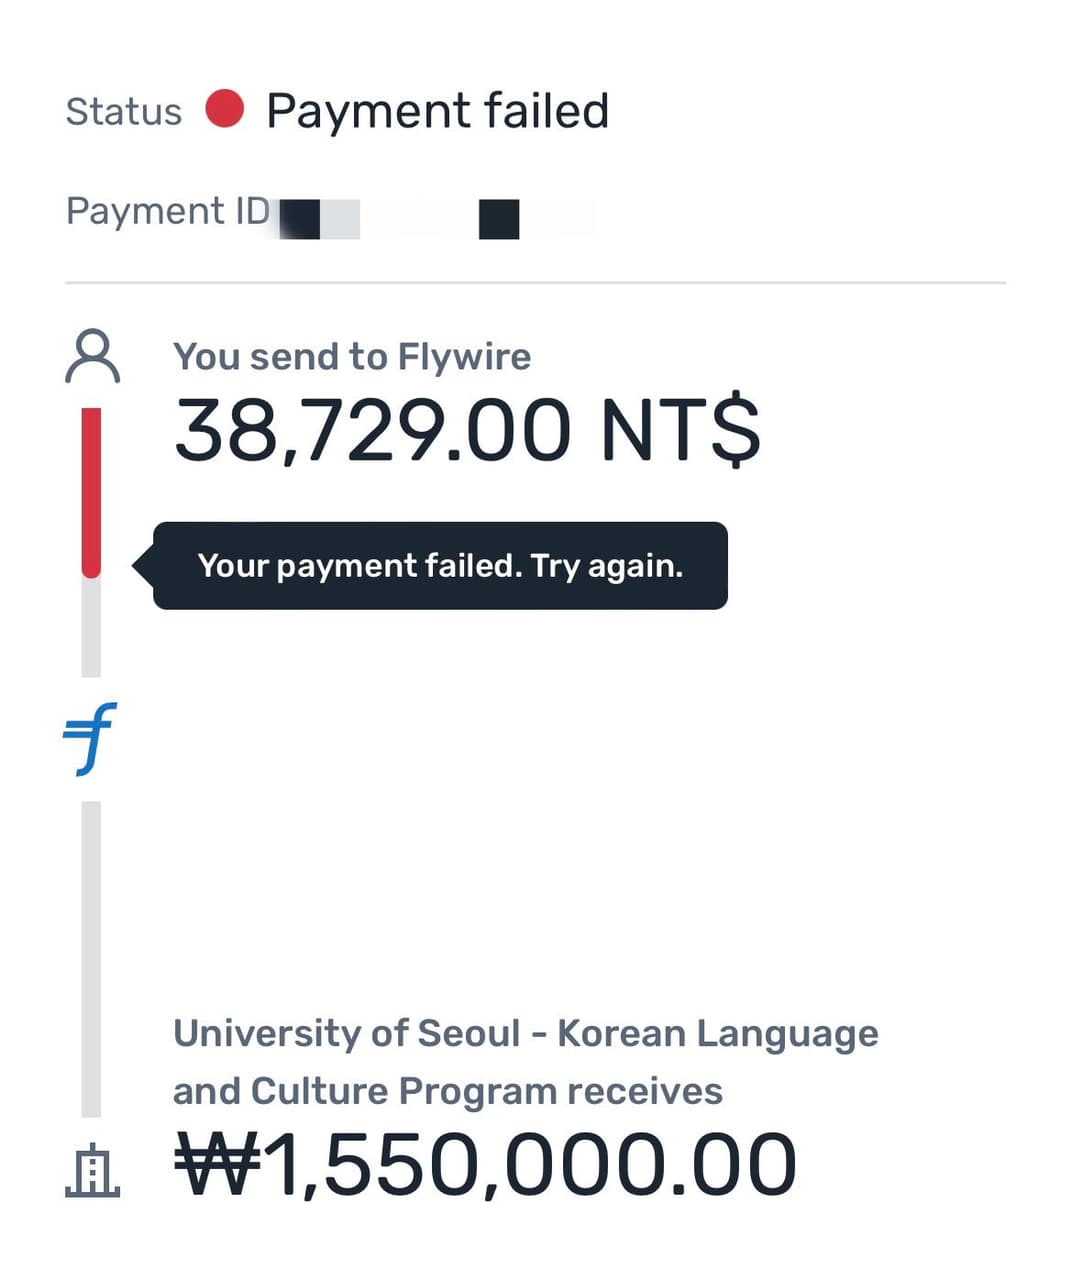Viewport: 1072px width, 1280px height.
Task: Click the recipient institution building icon
Action: coord(93,1170)
